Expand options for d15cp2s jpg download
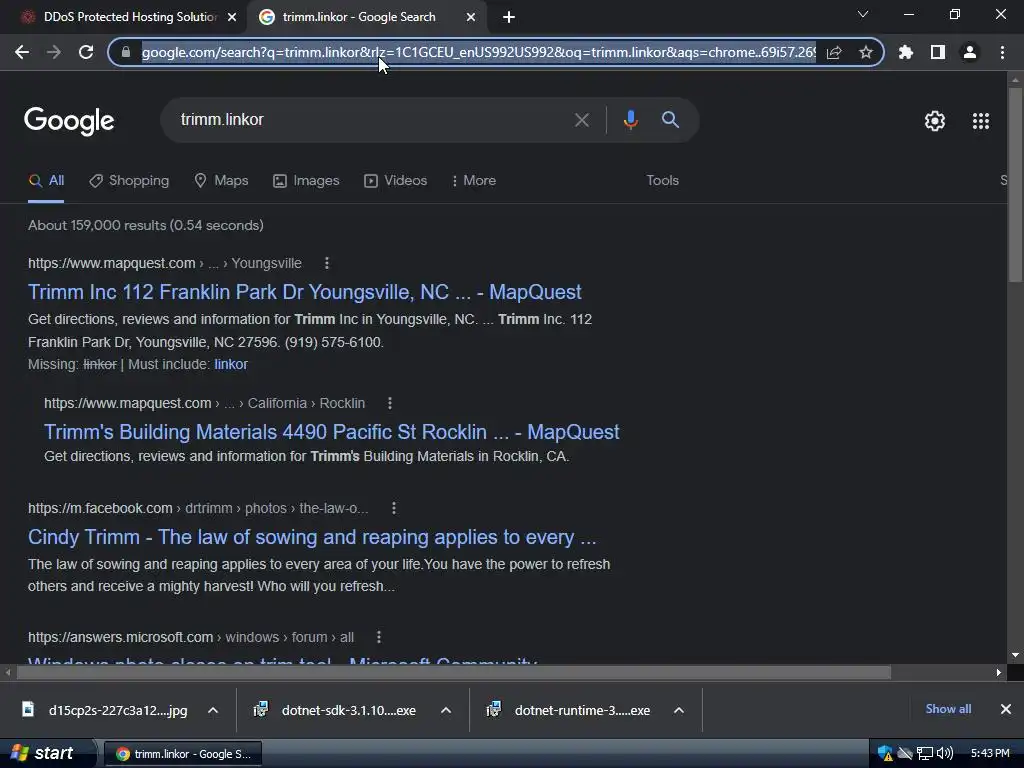The width and height of the screenshot is (1024, 768). tap(213, 711)
